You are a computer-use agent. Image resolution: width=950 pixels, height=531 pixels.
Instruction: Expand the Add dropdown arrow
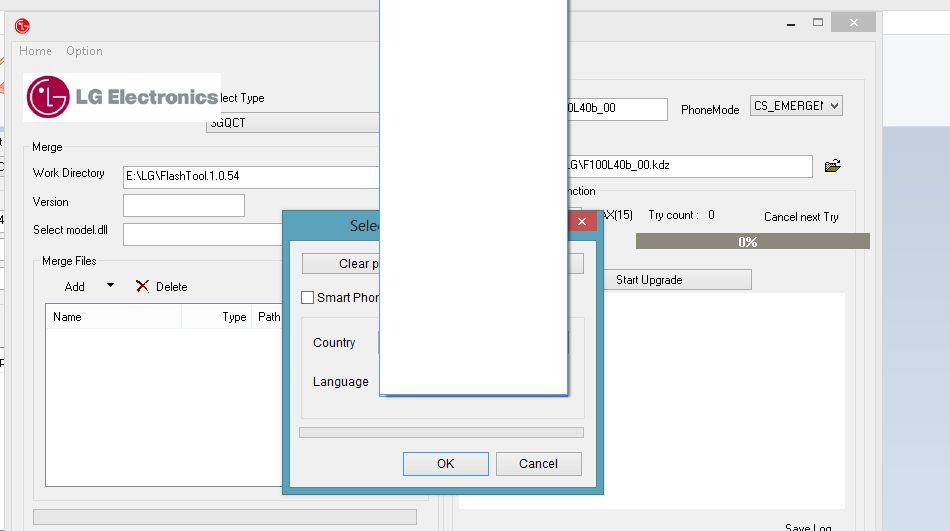pyautogui.click(x=110, y=285)
